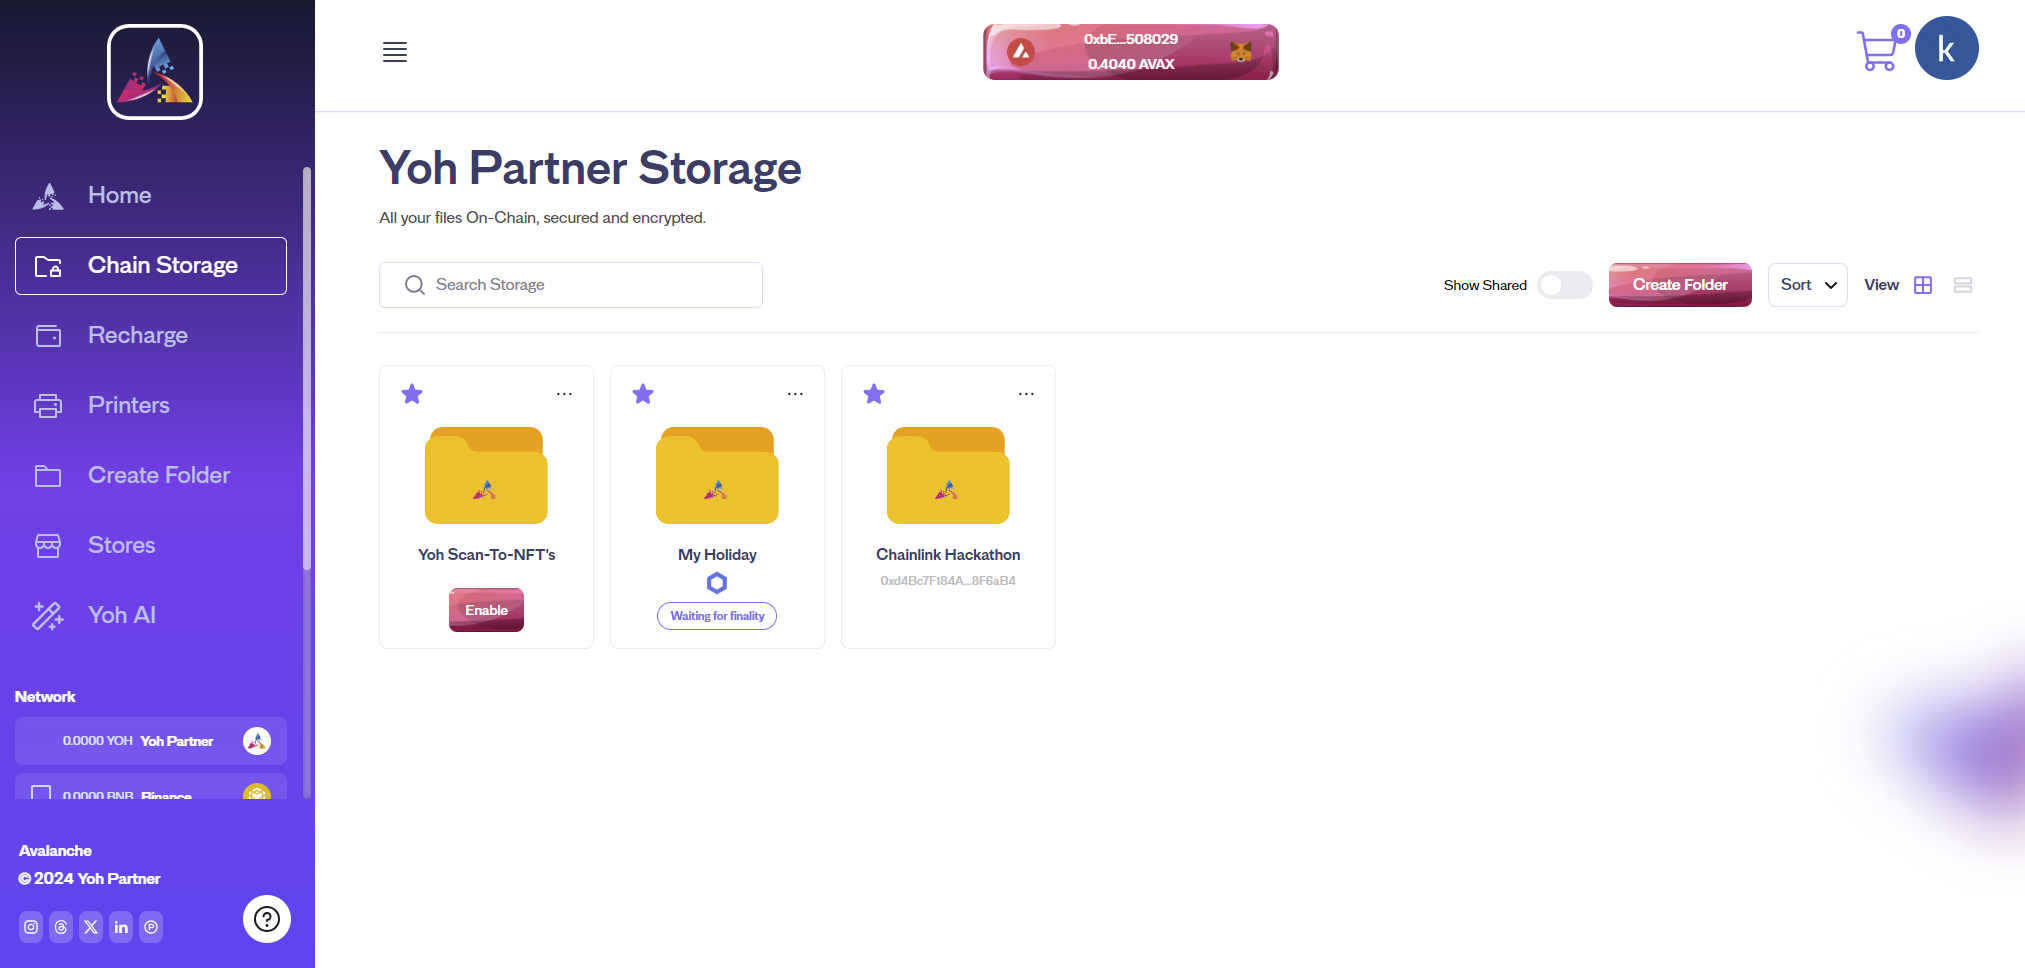Click the "Network" section label

(x=45, y=697)
